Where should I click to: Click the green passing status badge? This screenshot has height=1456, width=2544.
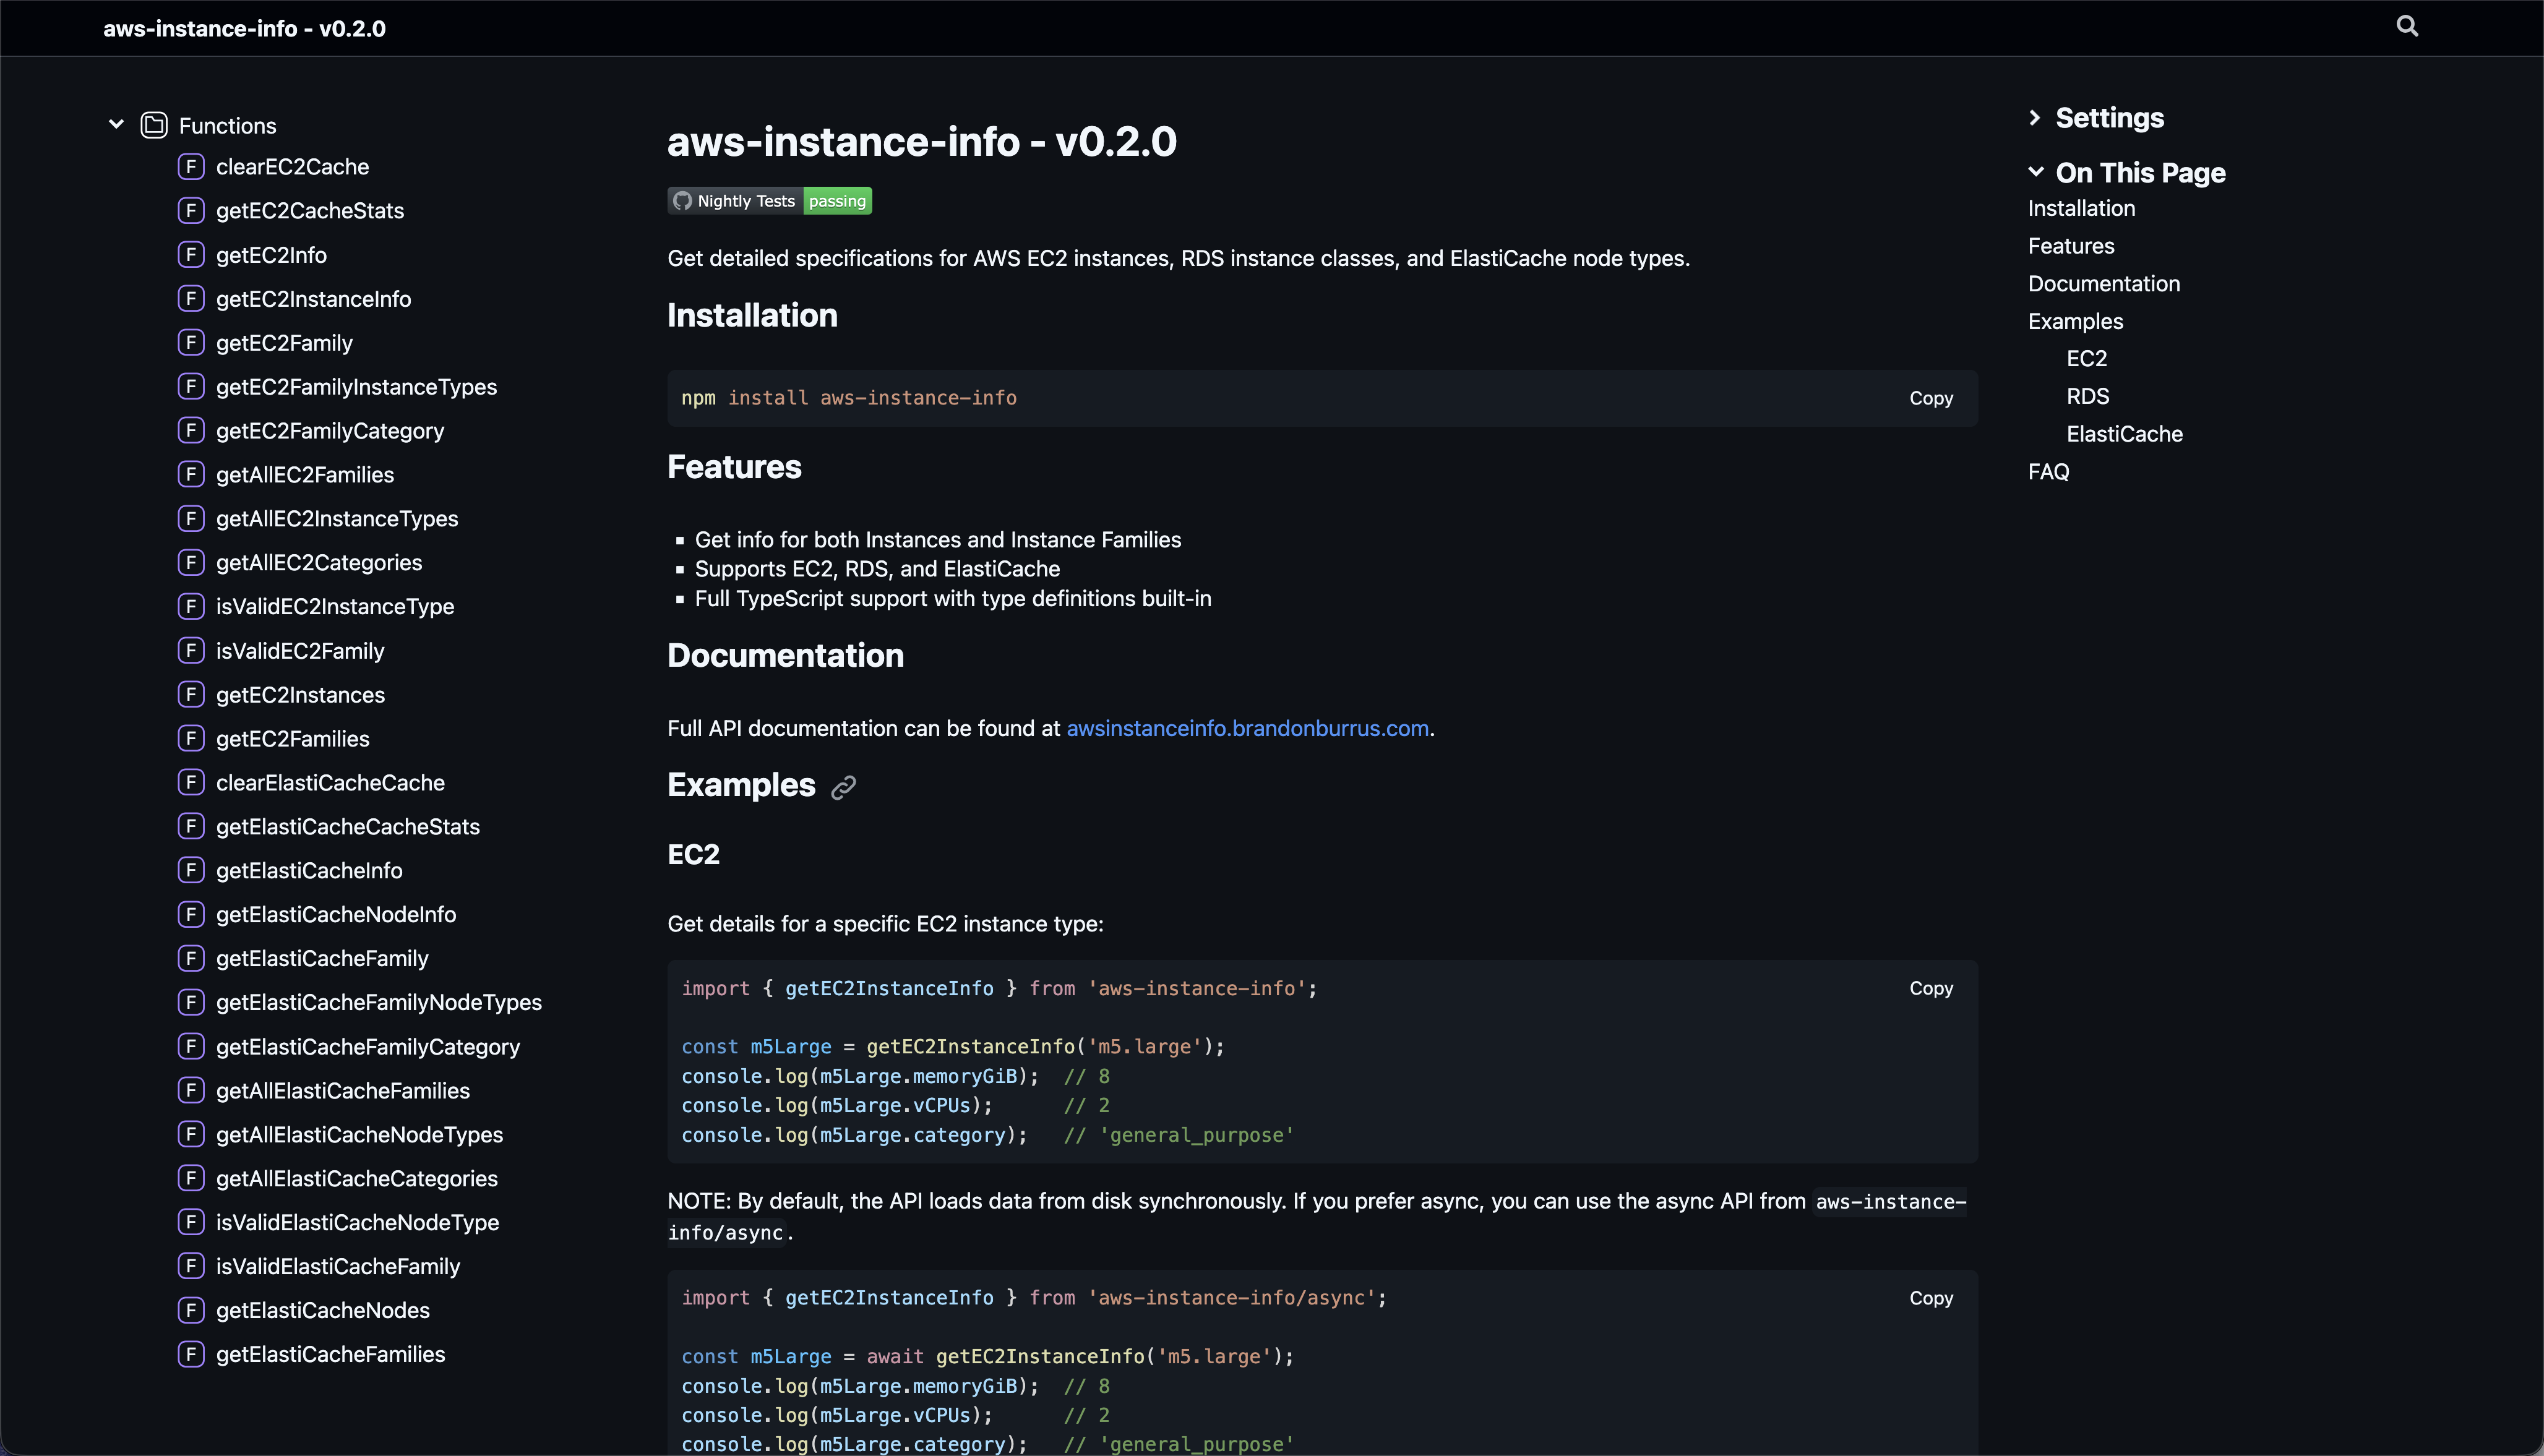837,200
